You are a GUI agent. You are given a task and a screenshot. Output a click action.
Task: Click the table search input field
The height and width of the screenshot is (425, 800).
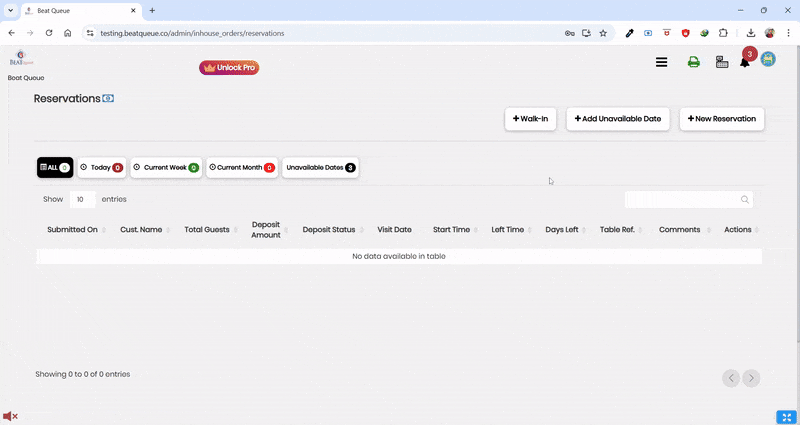(682, 200)
